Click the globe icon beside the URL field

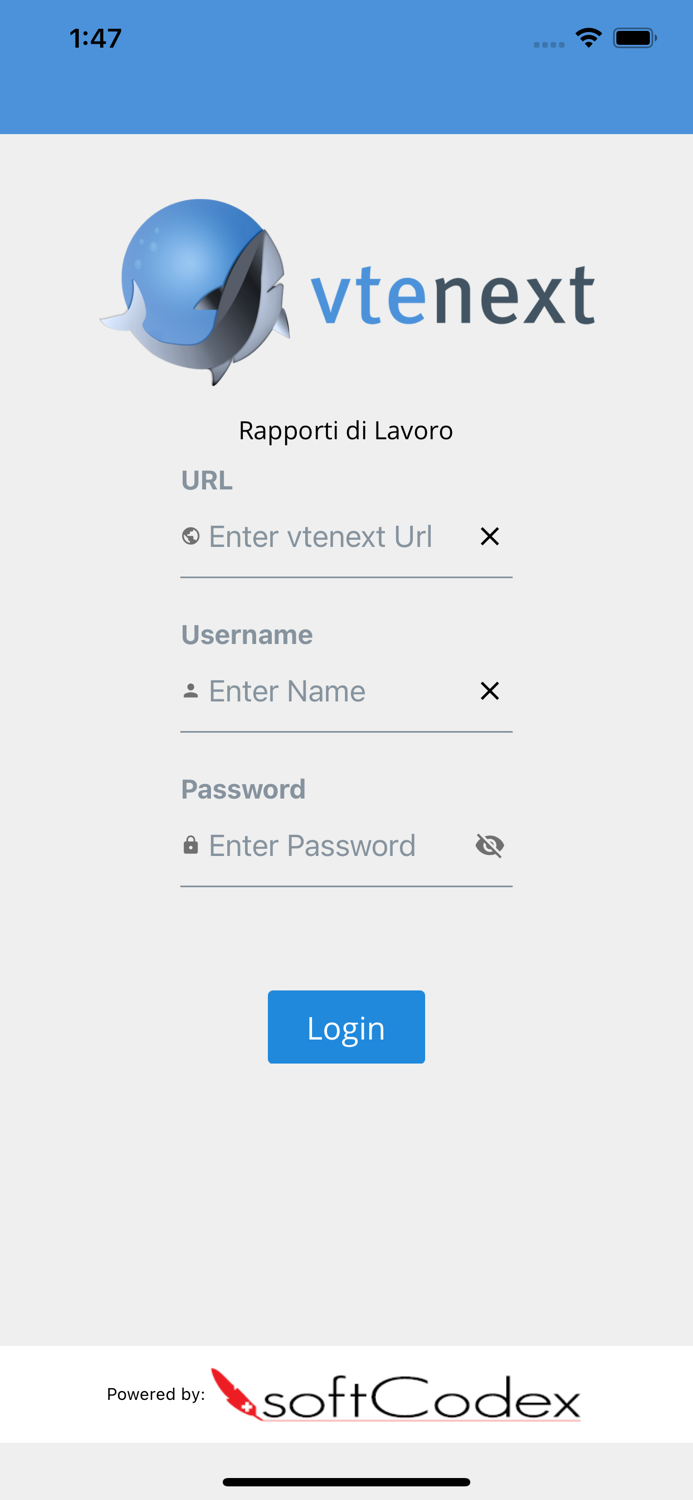click(x=190, y=536)
